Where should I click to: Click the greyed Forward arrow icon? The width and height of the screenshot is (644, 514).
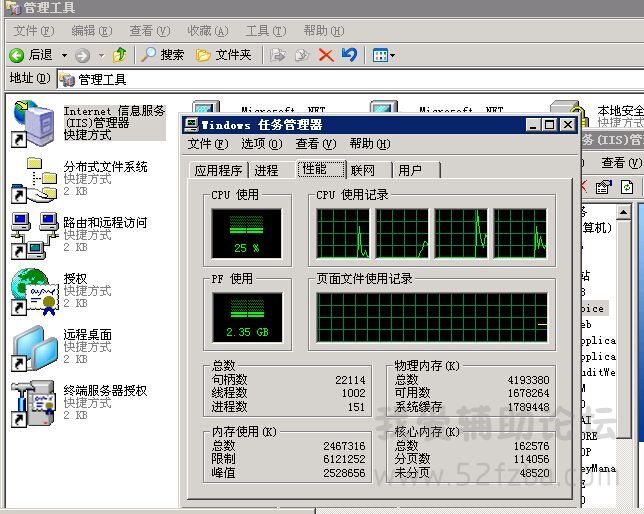pos(82,55)
